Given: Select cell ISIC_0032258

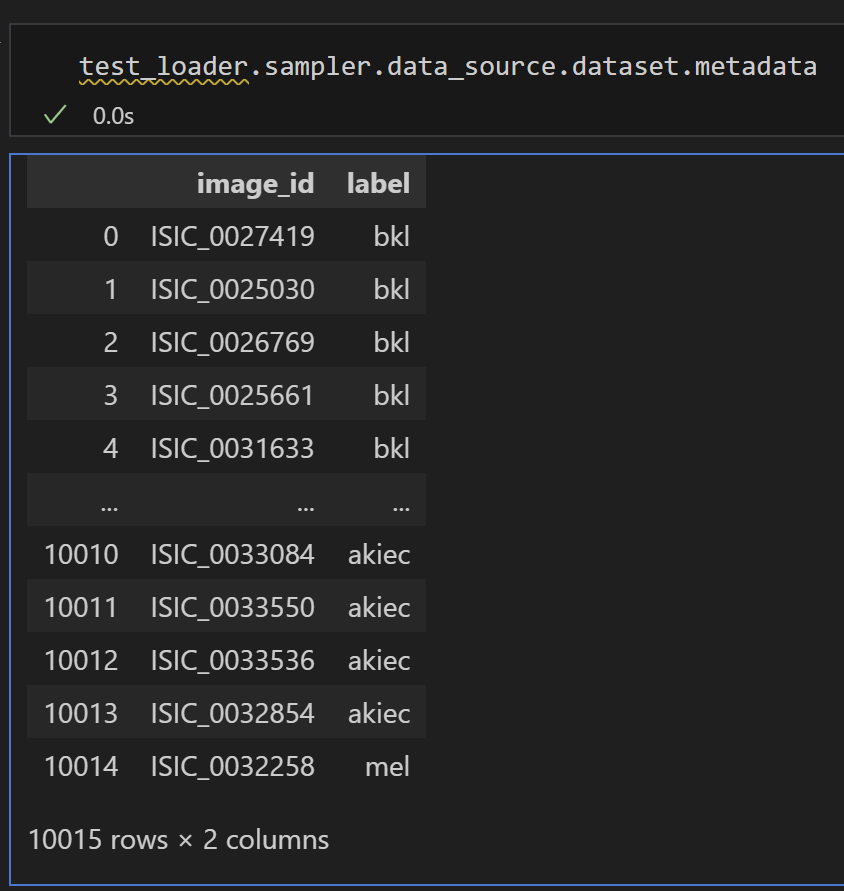Looking at the screenshot, I should tap(232, 766).
